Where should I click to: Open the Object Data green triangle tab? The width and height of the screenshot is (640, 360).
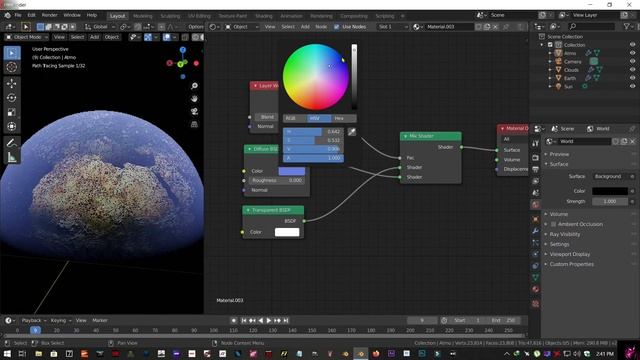(536, 278)
